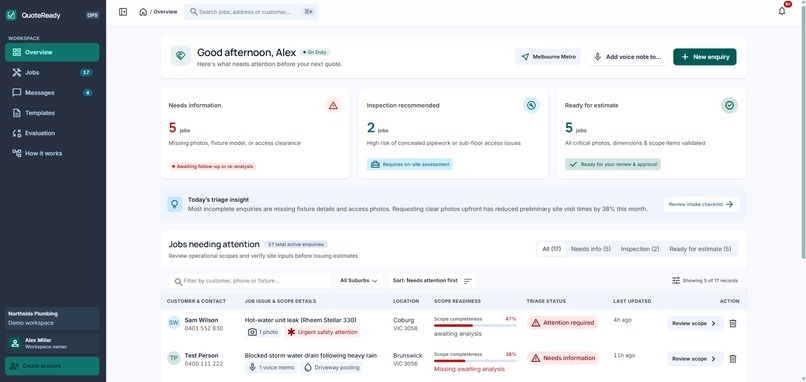The height and width of the screenshot is (382, 806).
Task: Open Jobs in the sidebar
Action: pyautogui.click(x=52, y=72)
